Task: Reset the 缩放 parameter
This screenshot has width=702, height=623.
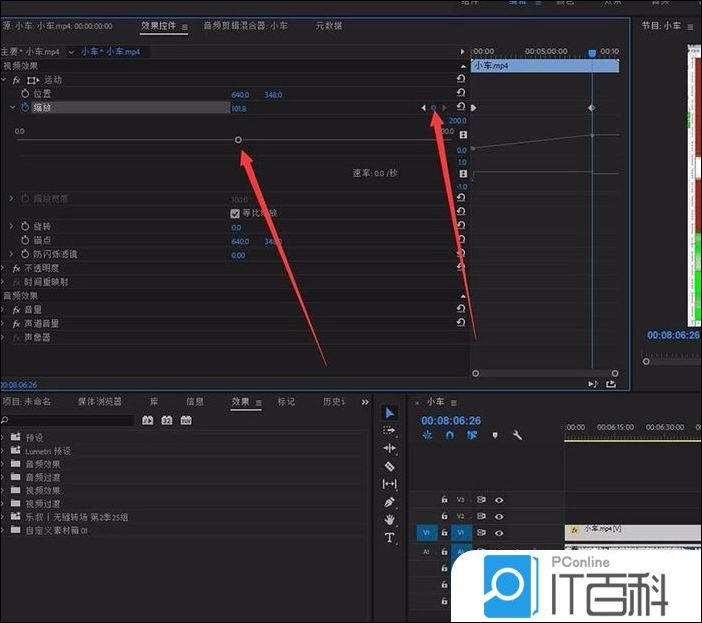Action: [x=461, y=107]
